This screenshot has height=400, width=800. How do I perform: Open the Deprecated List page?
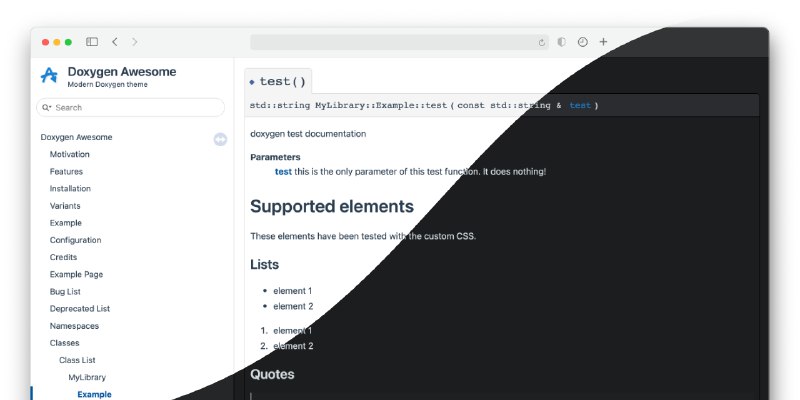[80, 309]
